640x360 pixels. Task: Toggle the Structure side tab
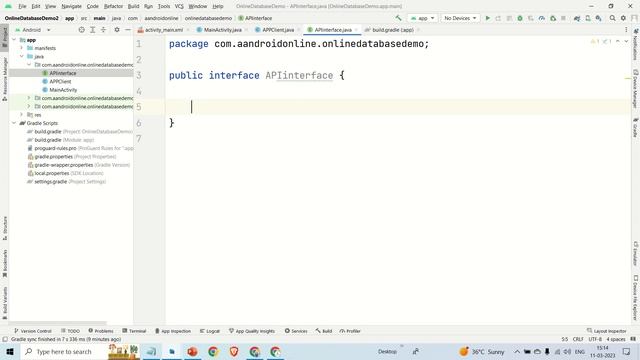4,228
